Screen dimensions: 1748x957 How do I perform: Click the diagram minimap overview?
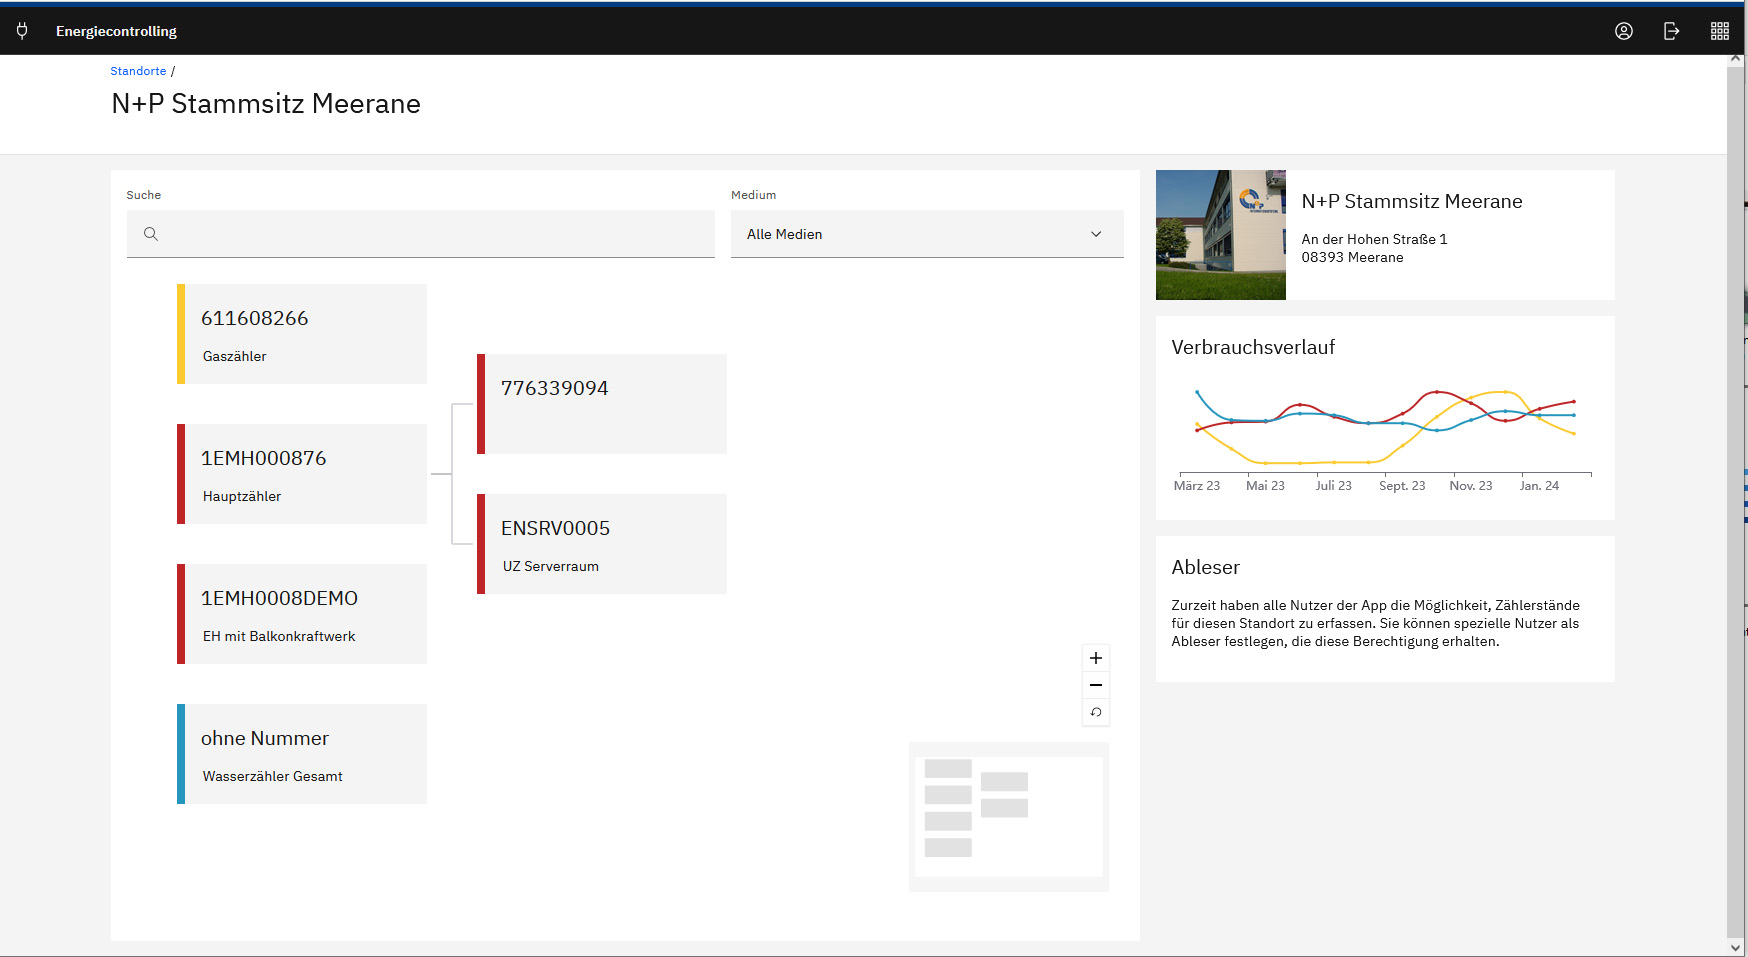1008,816
